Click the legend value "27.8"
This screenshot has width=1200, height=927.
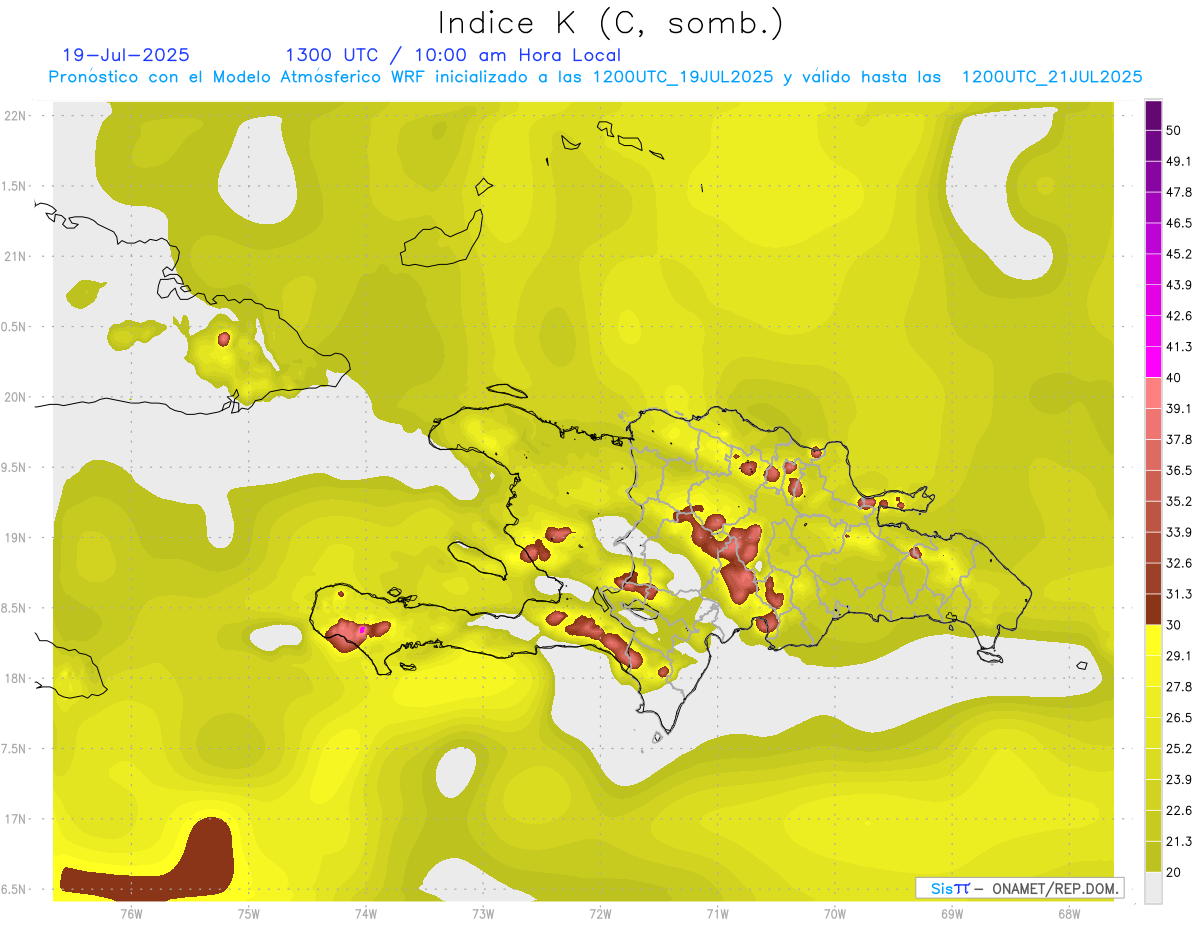point(1180,686)
